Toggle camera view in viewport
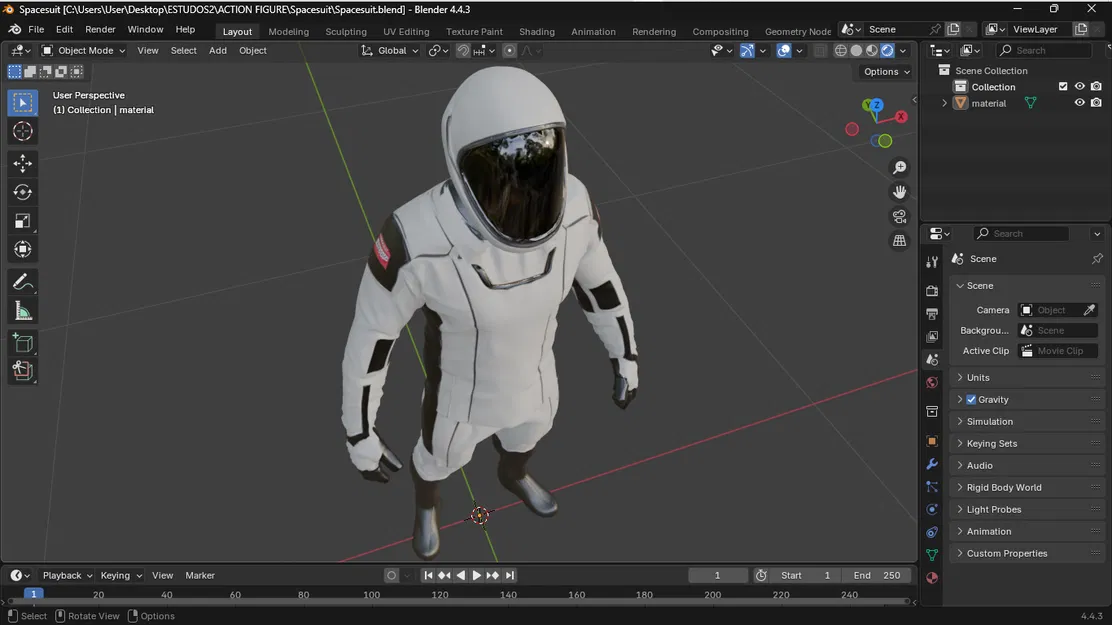Image resolution: width=1112 pixels, height=625 pixels. tap(899, 216)
